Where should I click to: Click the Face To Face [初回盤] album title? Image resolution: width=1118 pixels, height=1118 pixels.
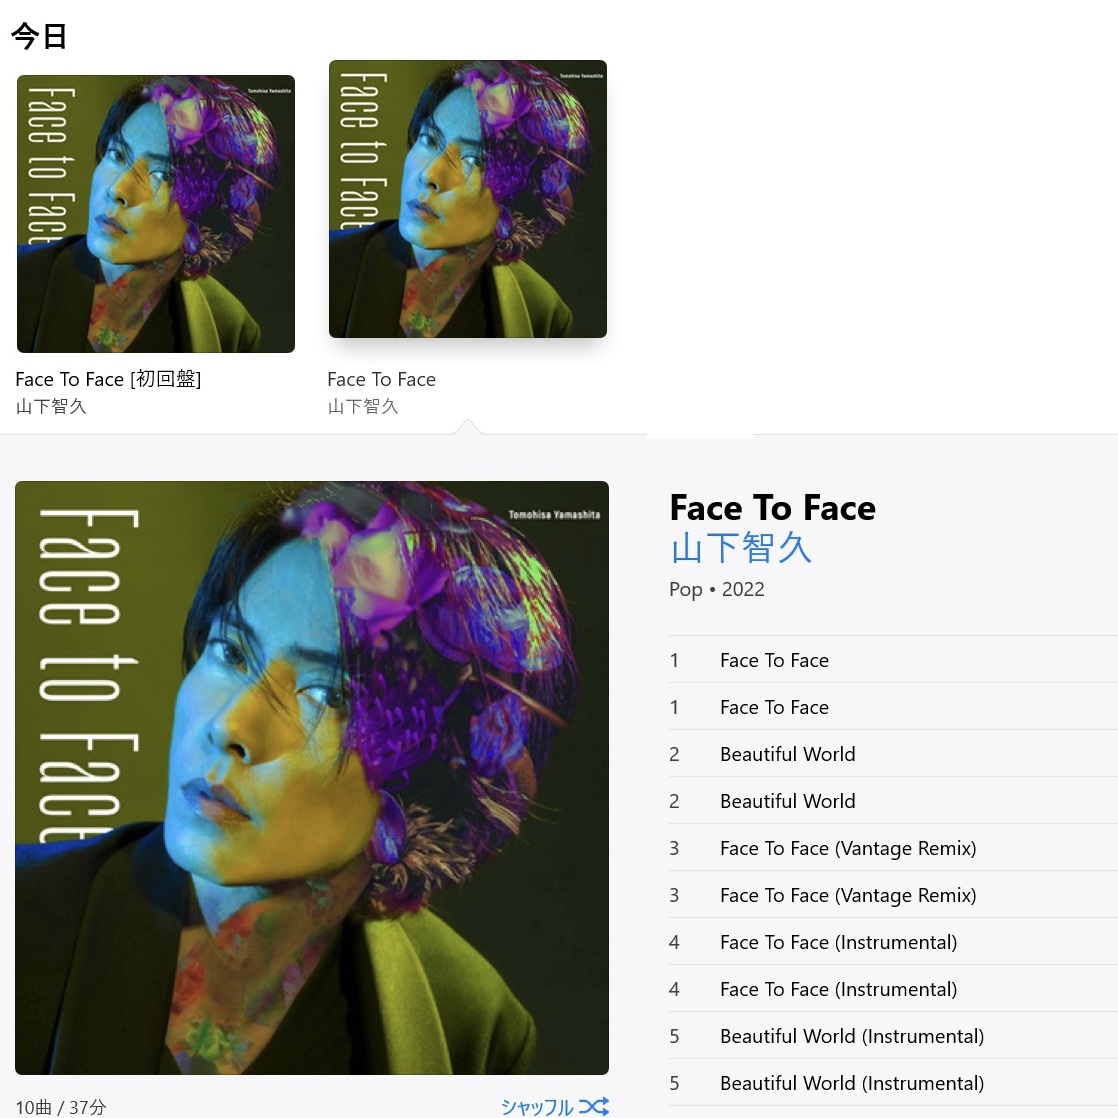pos(108,379)
